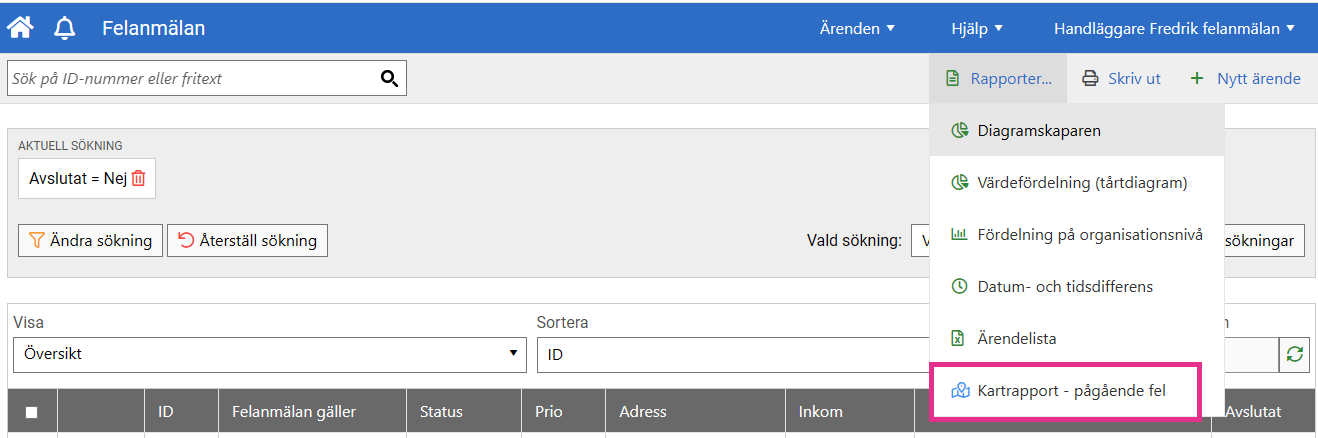
Task: Expand the Hjälp dropdown menu
Action: click(x=977, y=29)
